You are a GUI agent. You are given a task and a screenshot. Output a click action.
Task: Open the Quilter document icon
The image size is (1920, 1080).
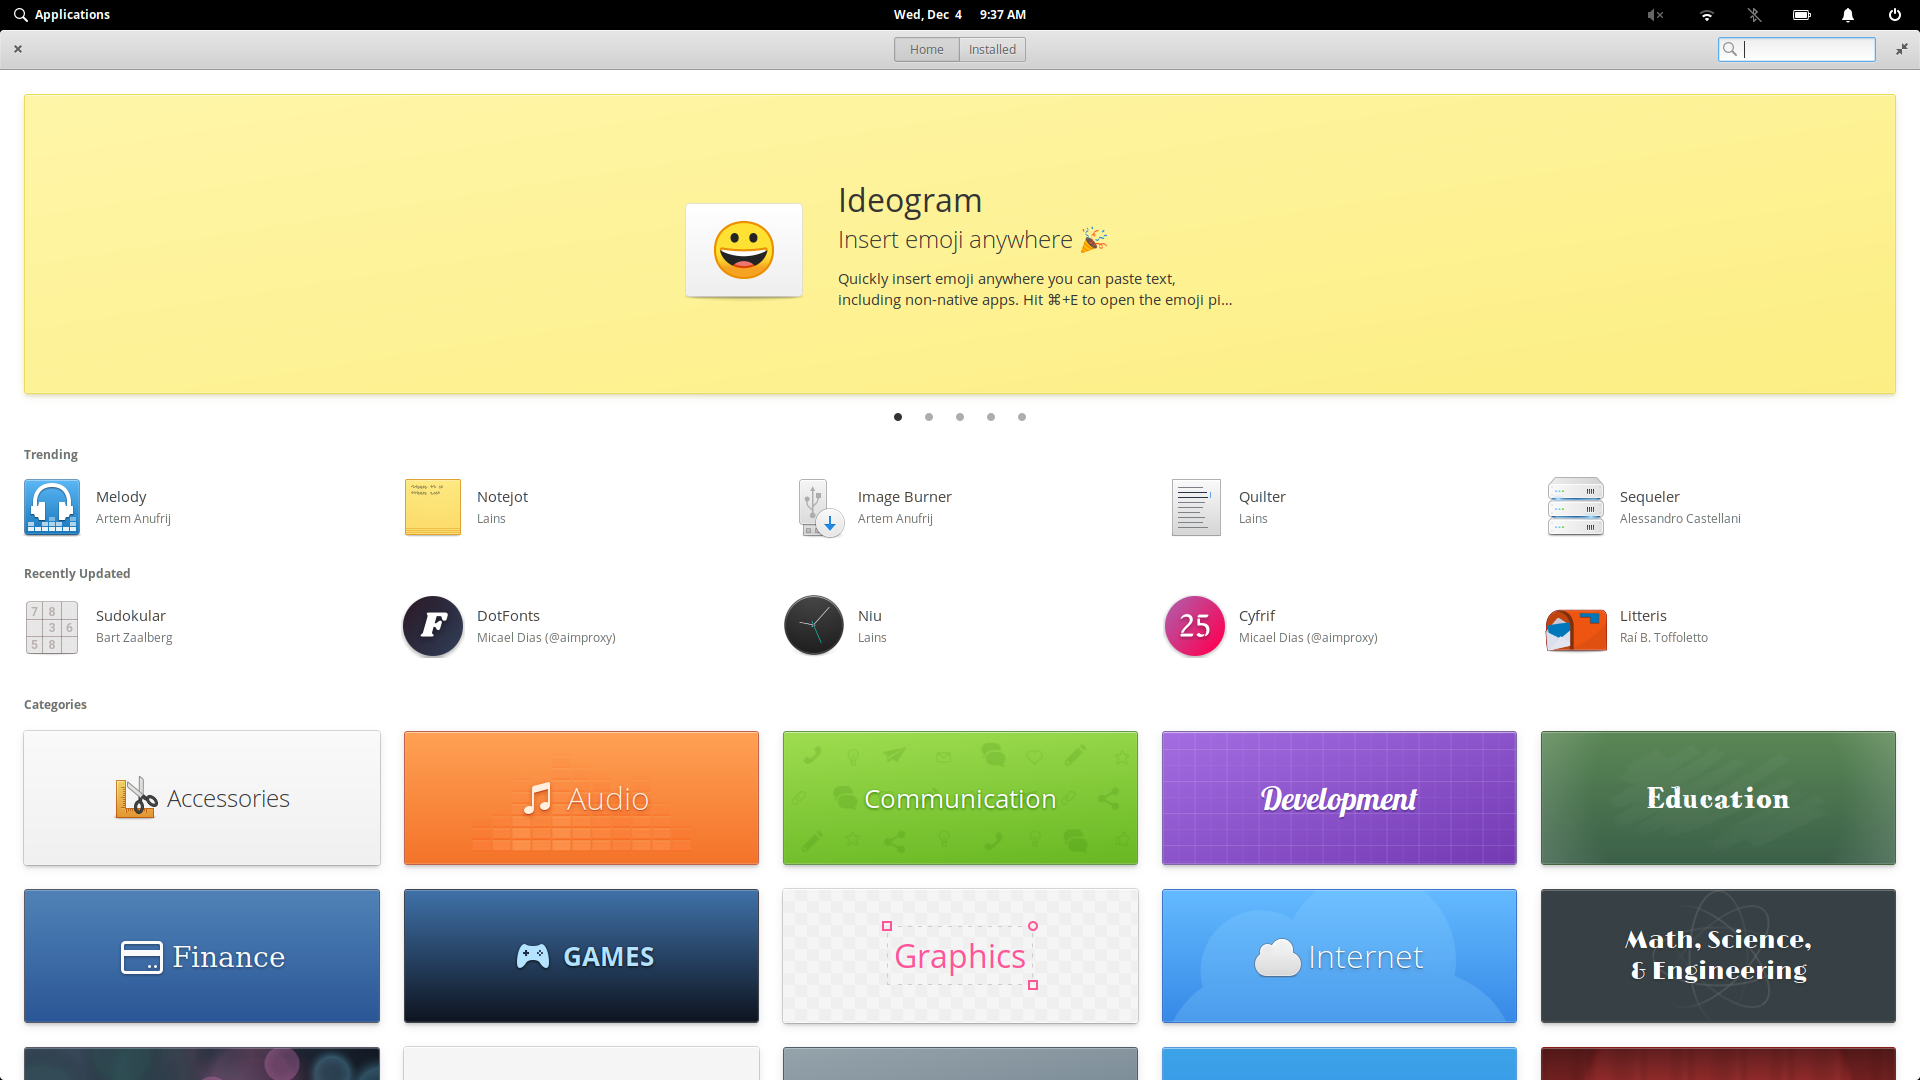point(1196,507)
